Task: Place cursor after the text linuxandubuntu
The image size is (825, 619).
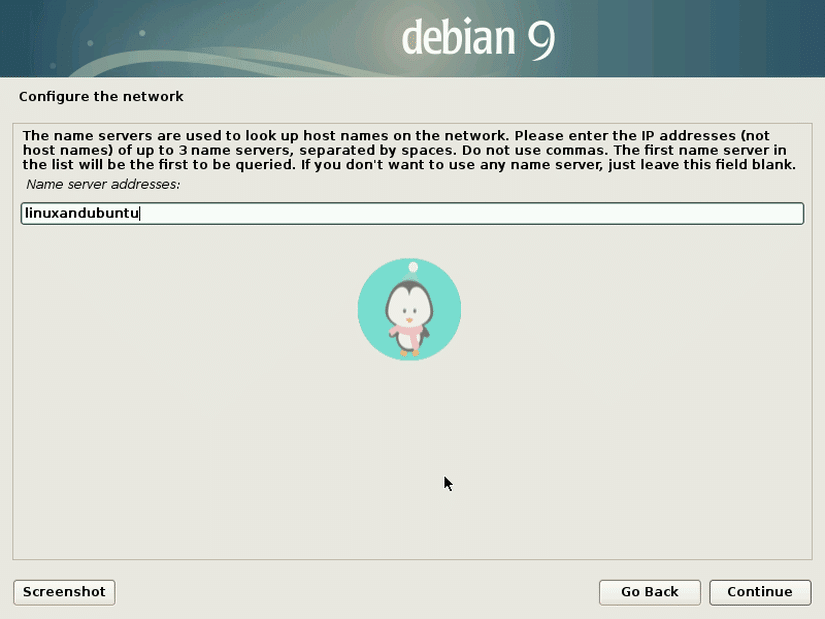Action: [142, 213]
